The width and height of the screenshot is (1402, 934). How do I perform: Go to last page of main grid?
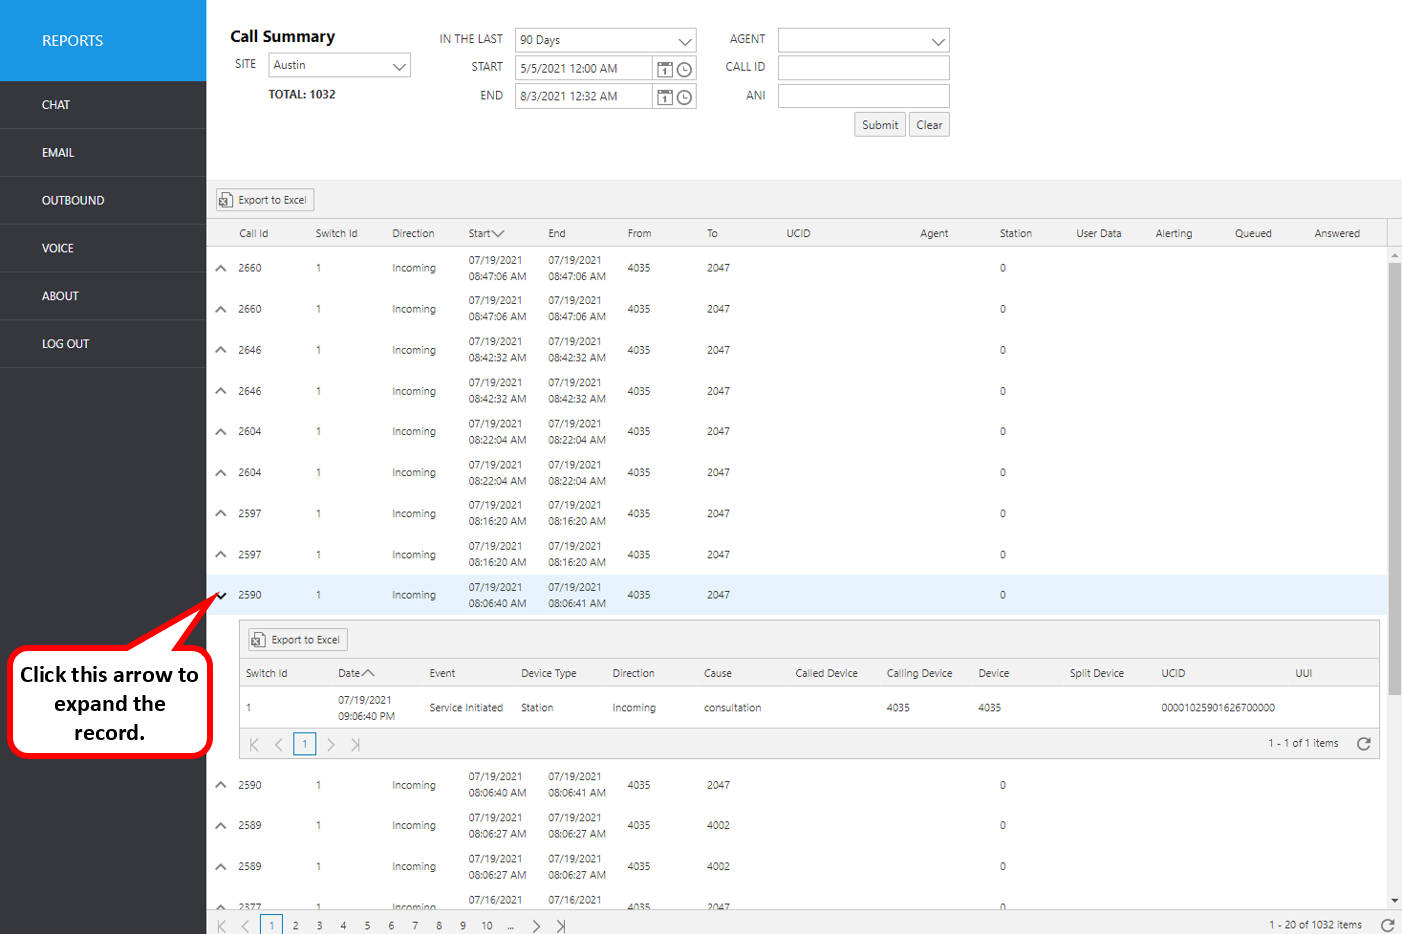[561, 926]
